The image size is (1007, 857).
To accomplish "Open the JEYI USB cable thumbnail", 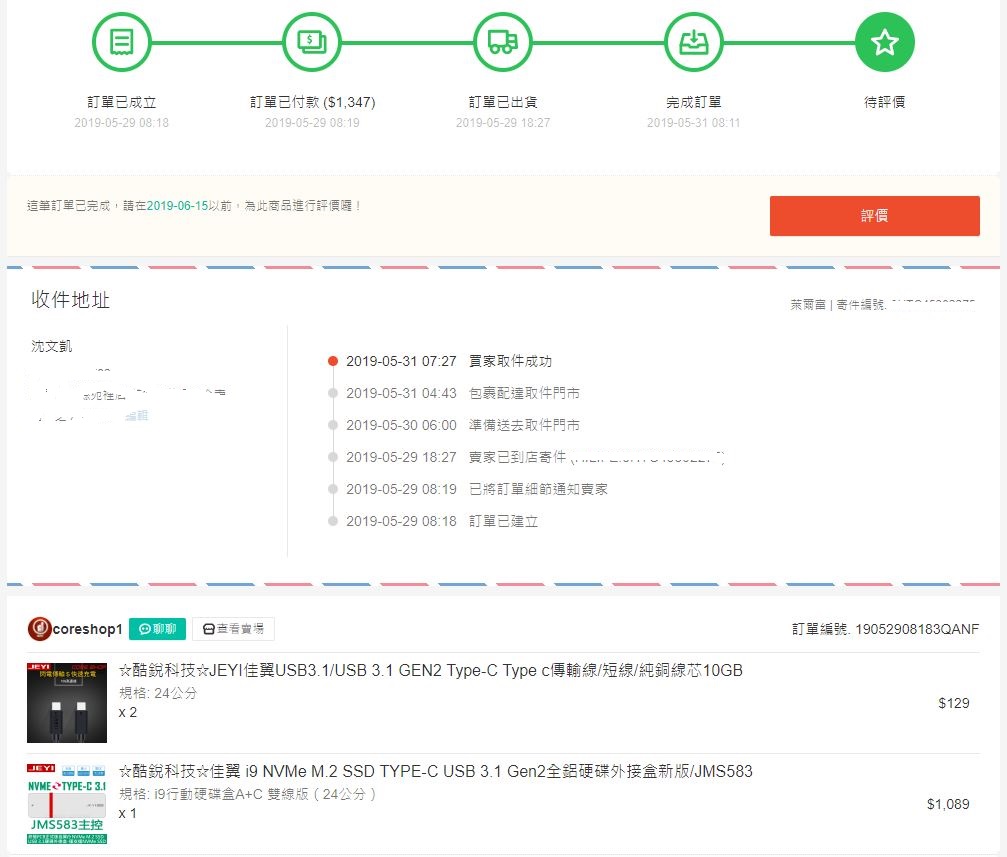I will click(x=67, y=701).
